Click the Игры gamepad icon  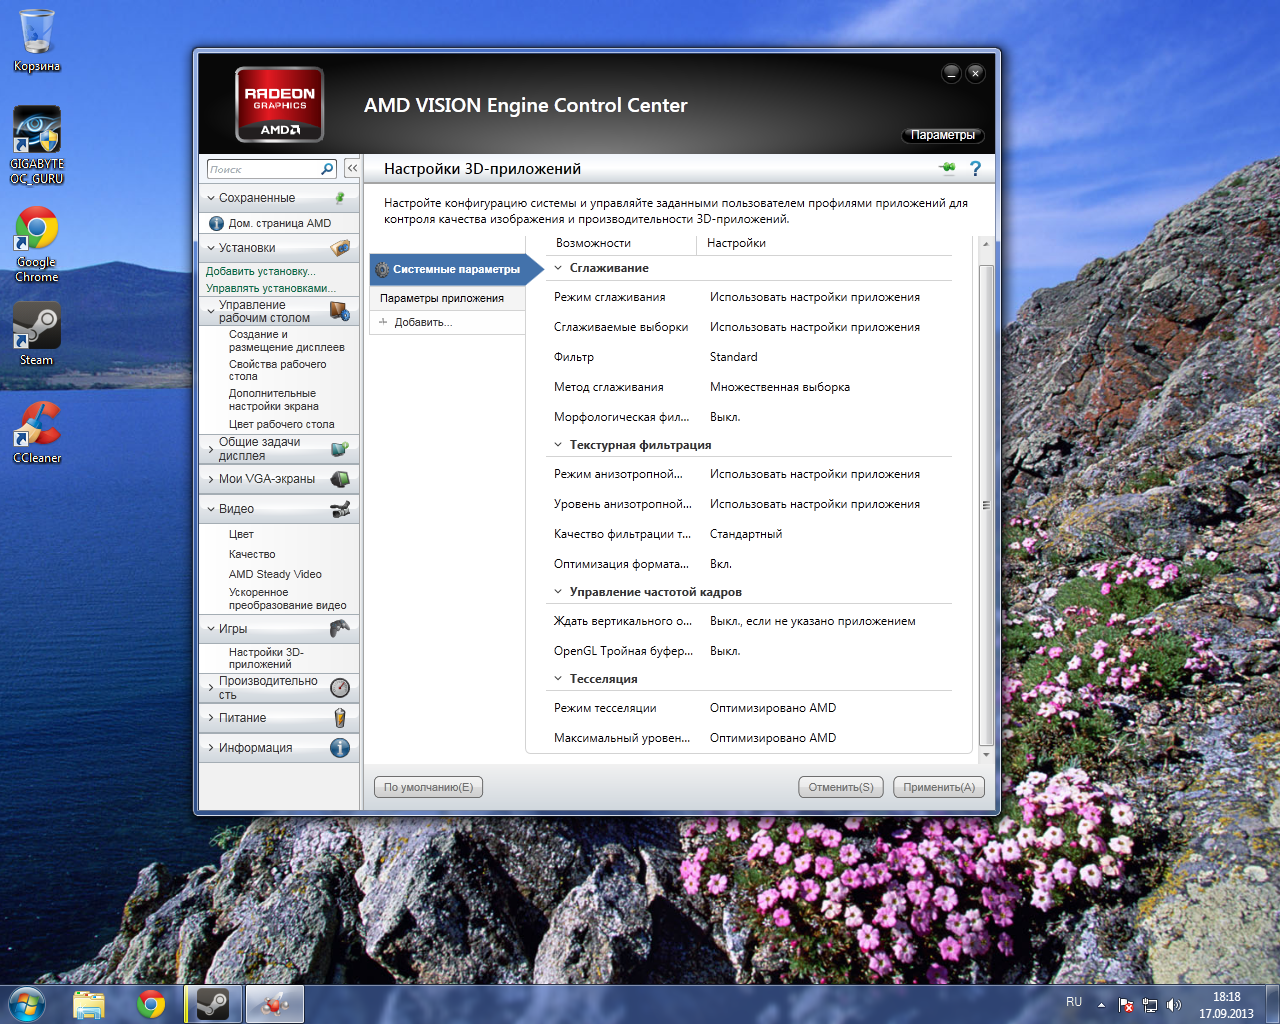[340, 628]
